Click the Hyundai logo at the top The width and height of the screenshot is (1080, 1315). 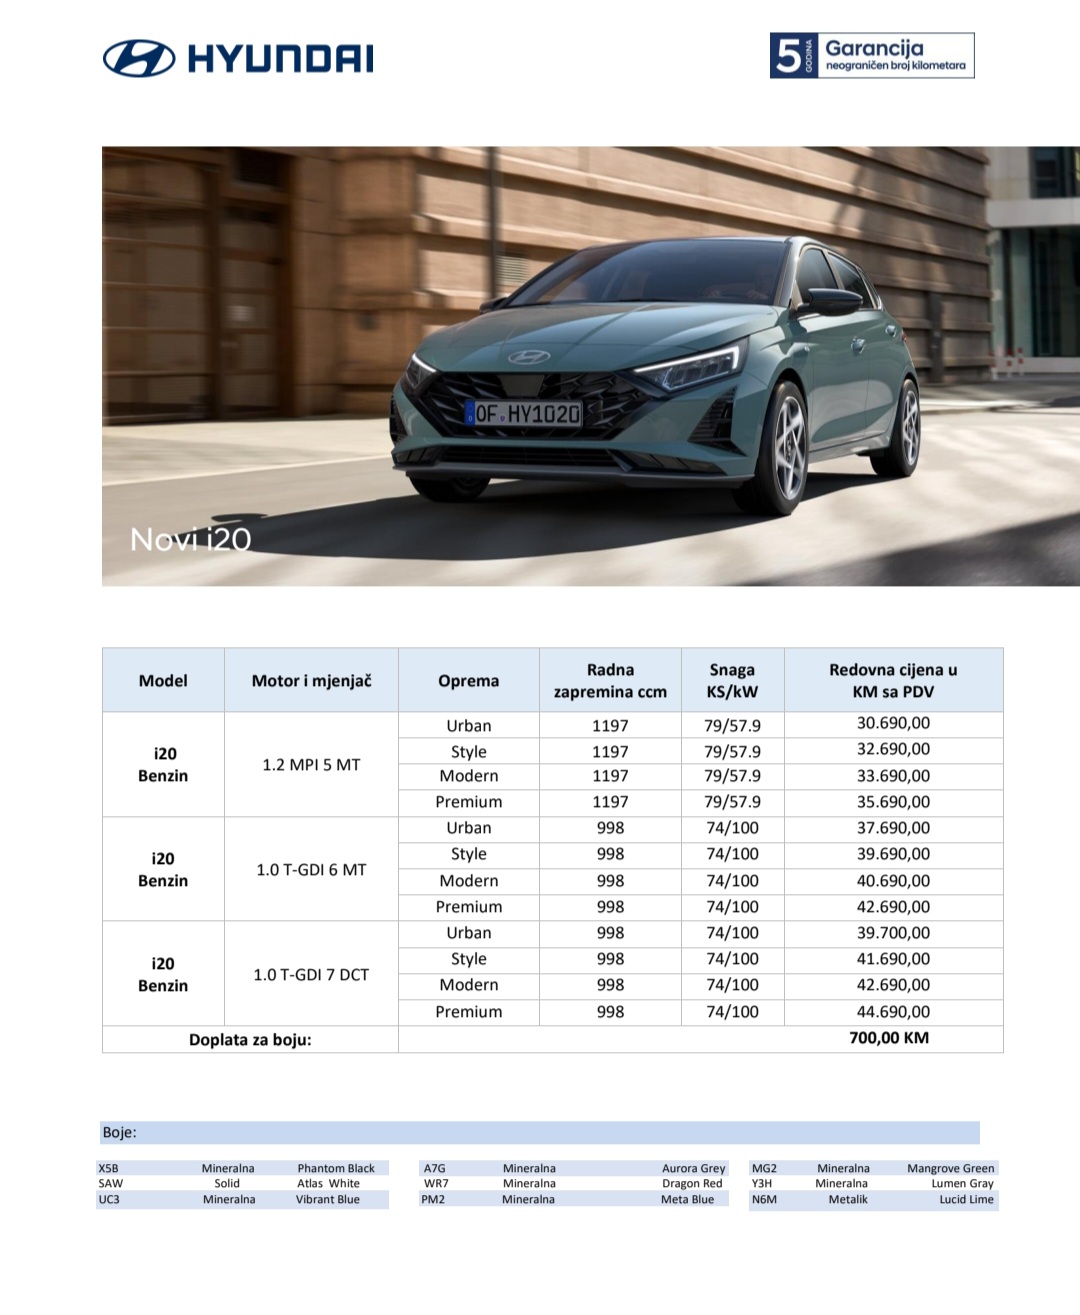click(x=238, y=58)
